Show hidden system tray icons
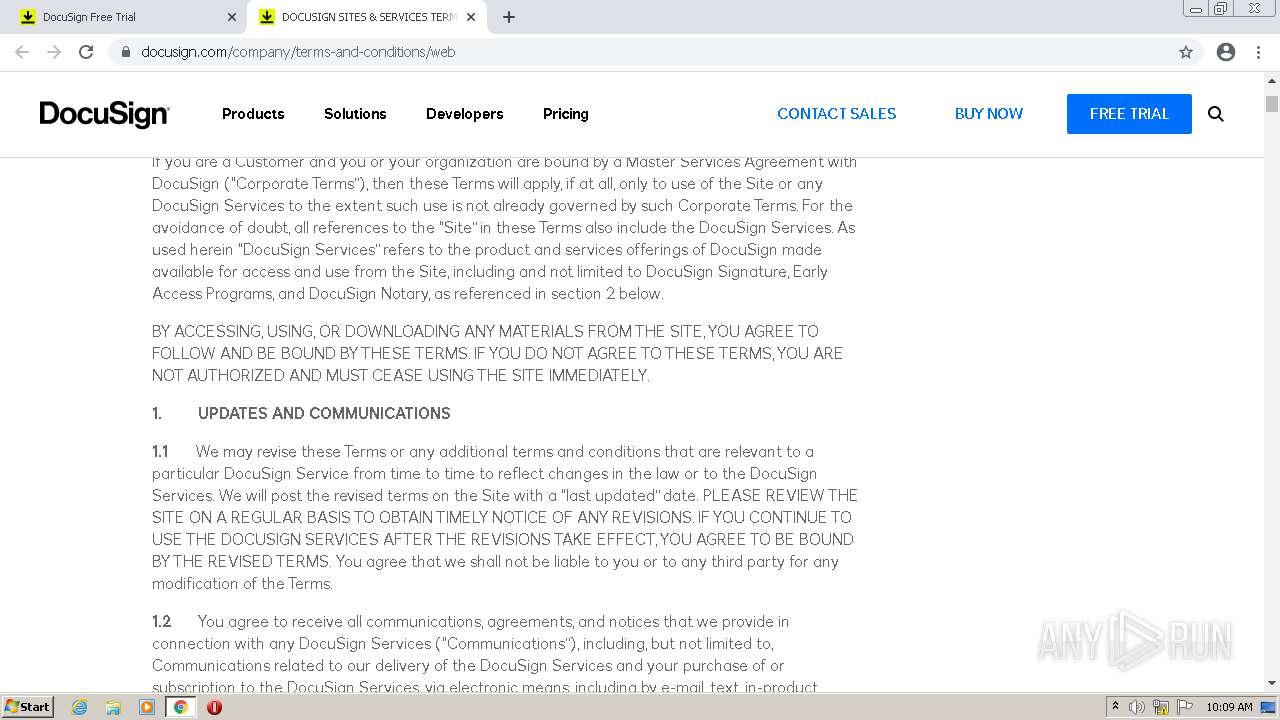The image size is (1280, 720). coord(1115,707)
